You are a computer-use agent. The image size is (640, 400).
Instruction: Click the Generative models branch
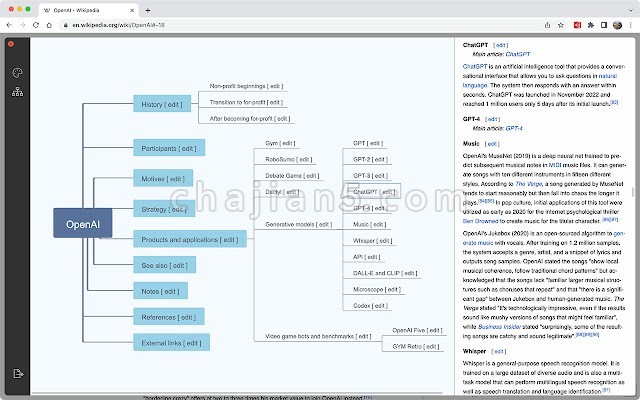pos(298,224)
